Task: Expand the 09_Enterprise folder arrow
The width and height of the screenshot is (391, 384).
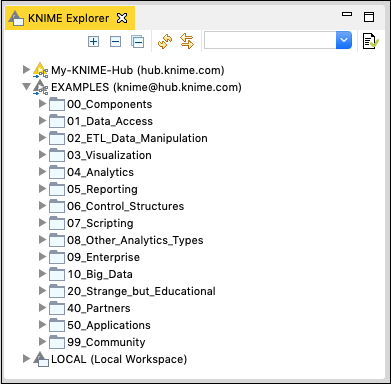Action: point(42,257)
